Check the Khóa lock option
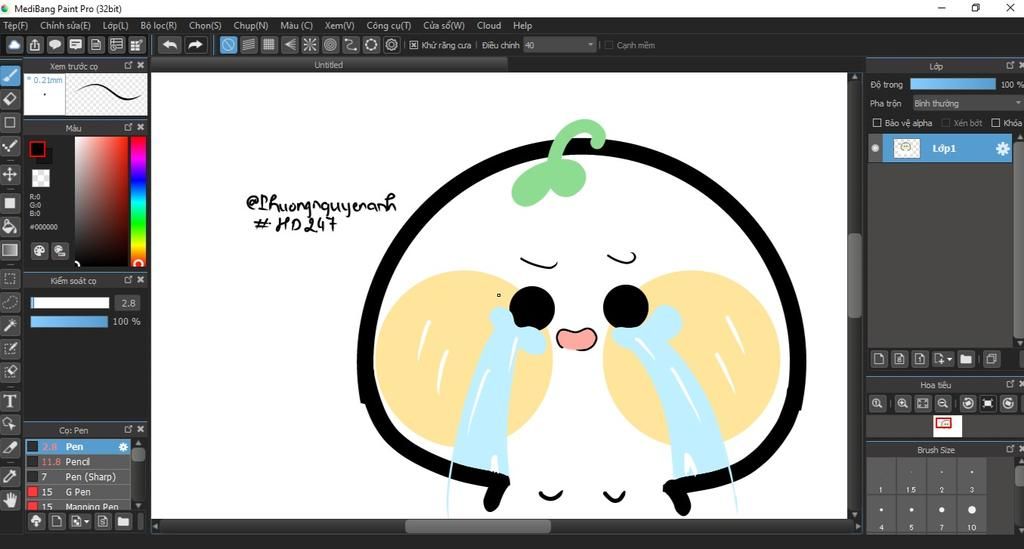Image resolution: width=1024 pixels, height=549 pixels. click(x=996, y=123)
